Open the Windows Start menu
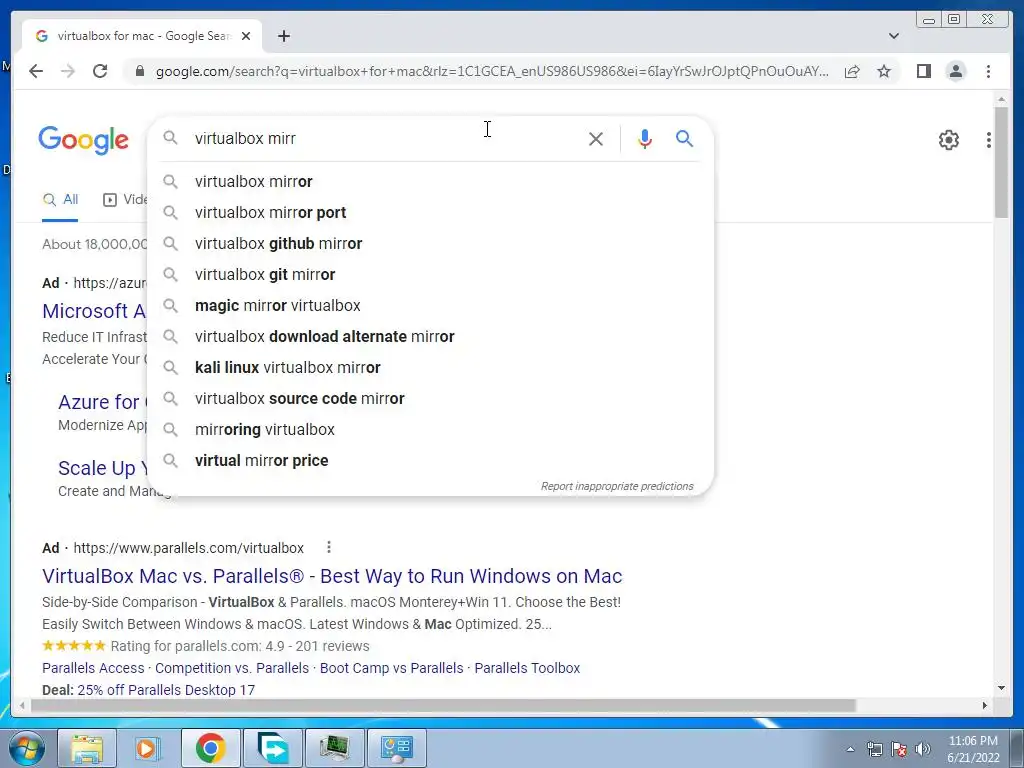Viewport: 1024px width, 768px height. click(x=25, y=748)
